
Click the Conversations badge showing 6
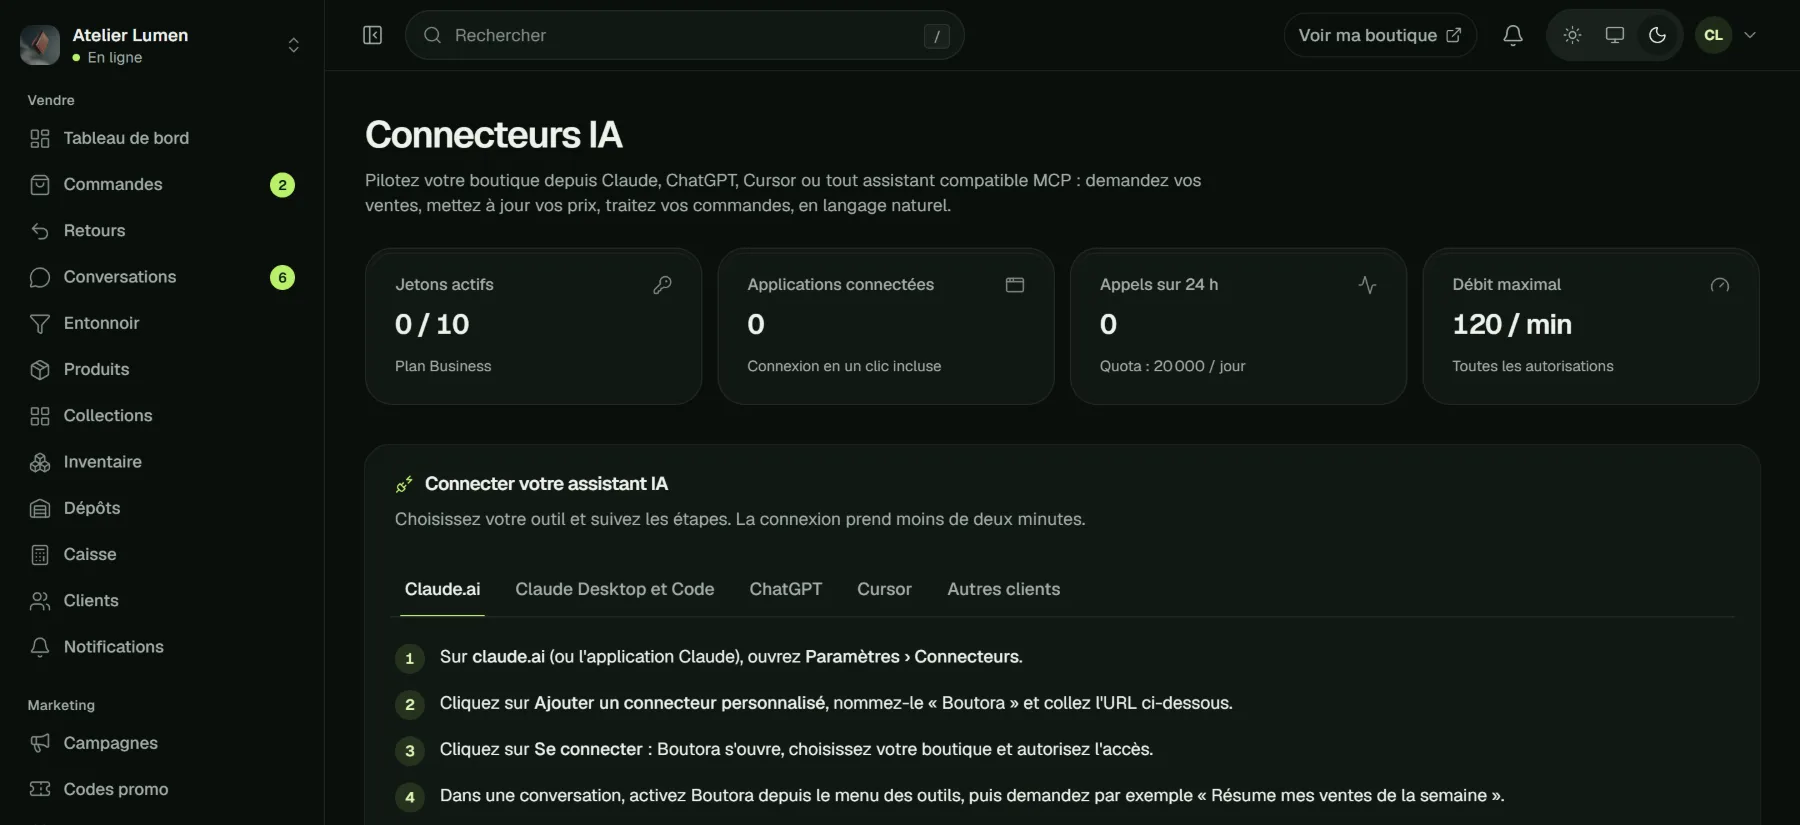pos(282,277)
